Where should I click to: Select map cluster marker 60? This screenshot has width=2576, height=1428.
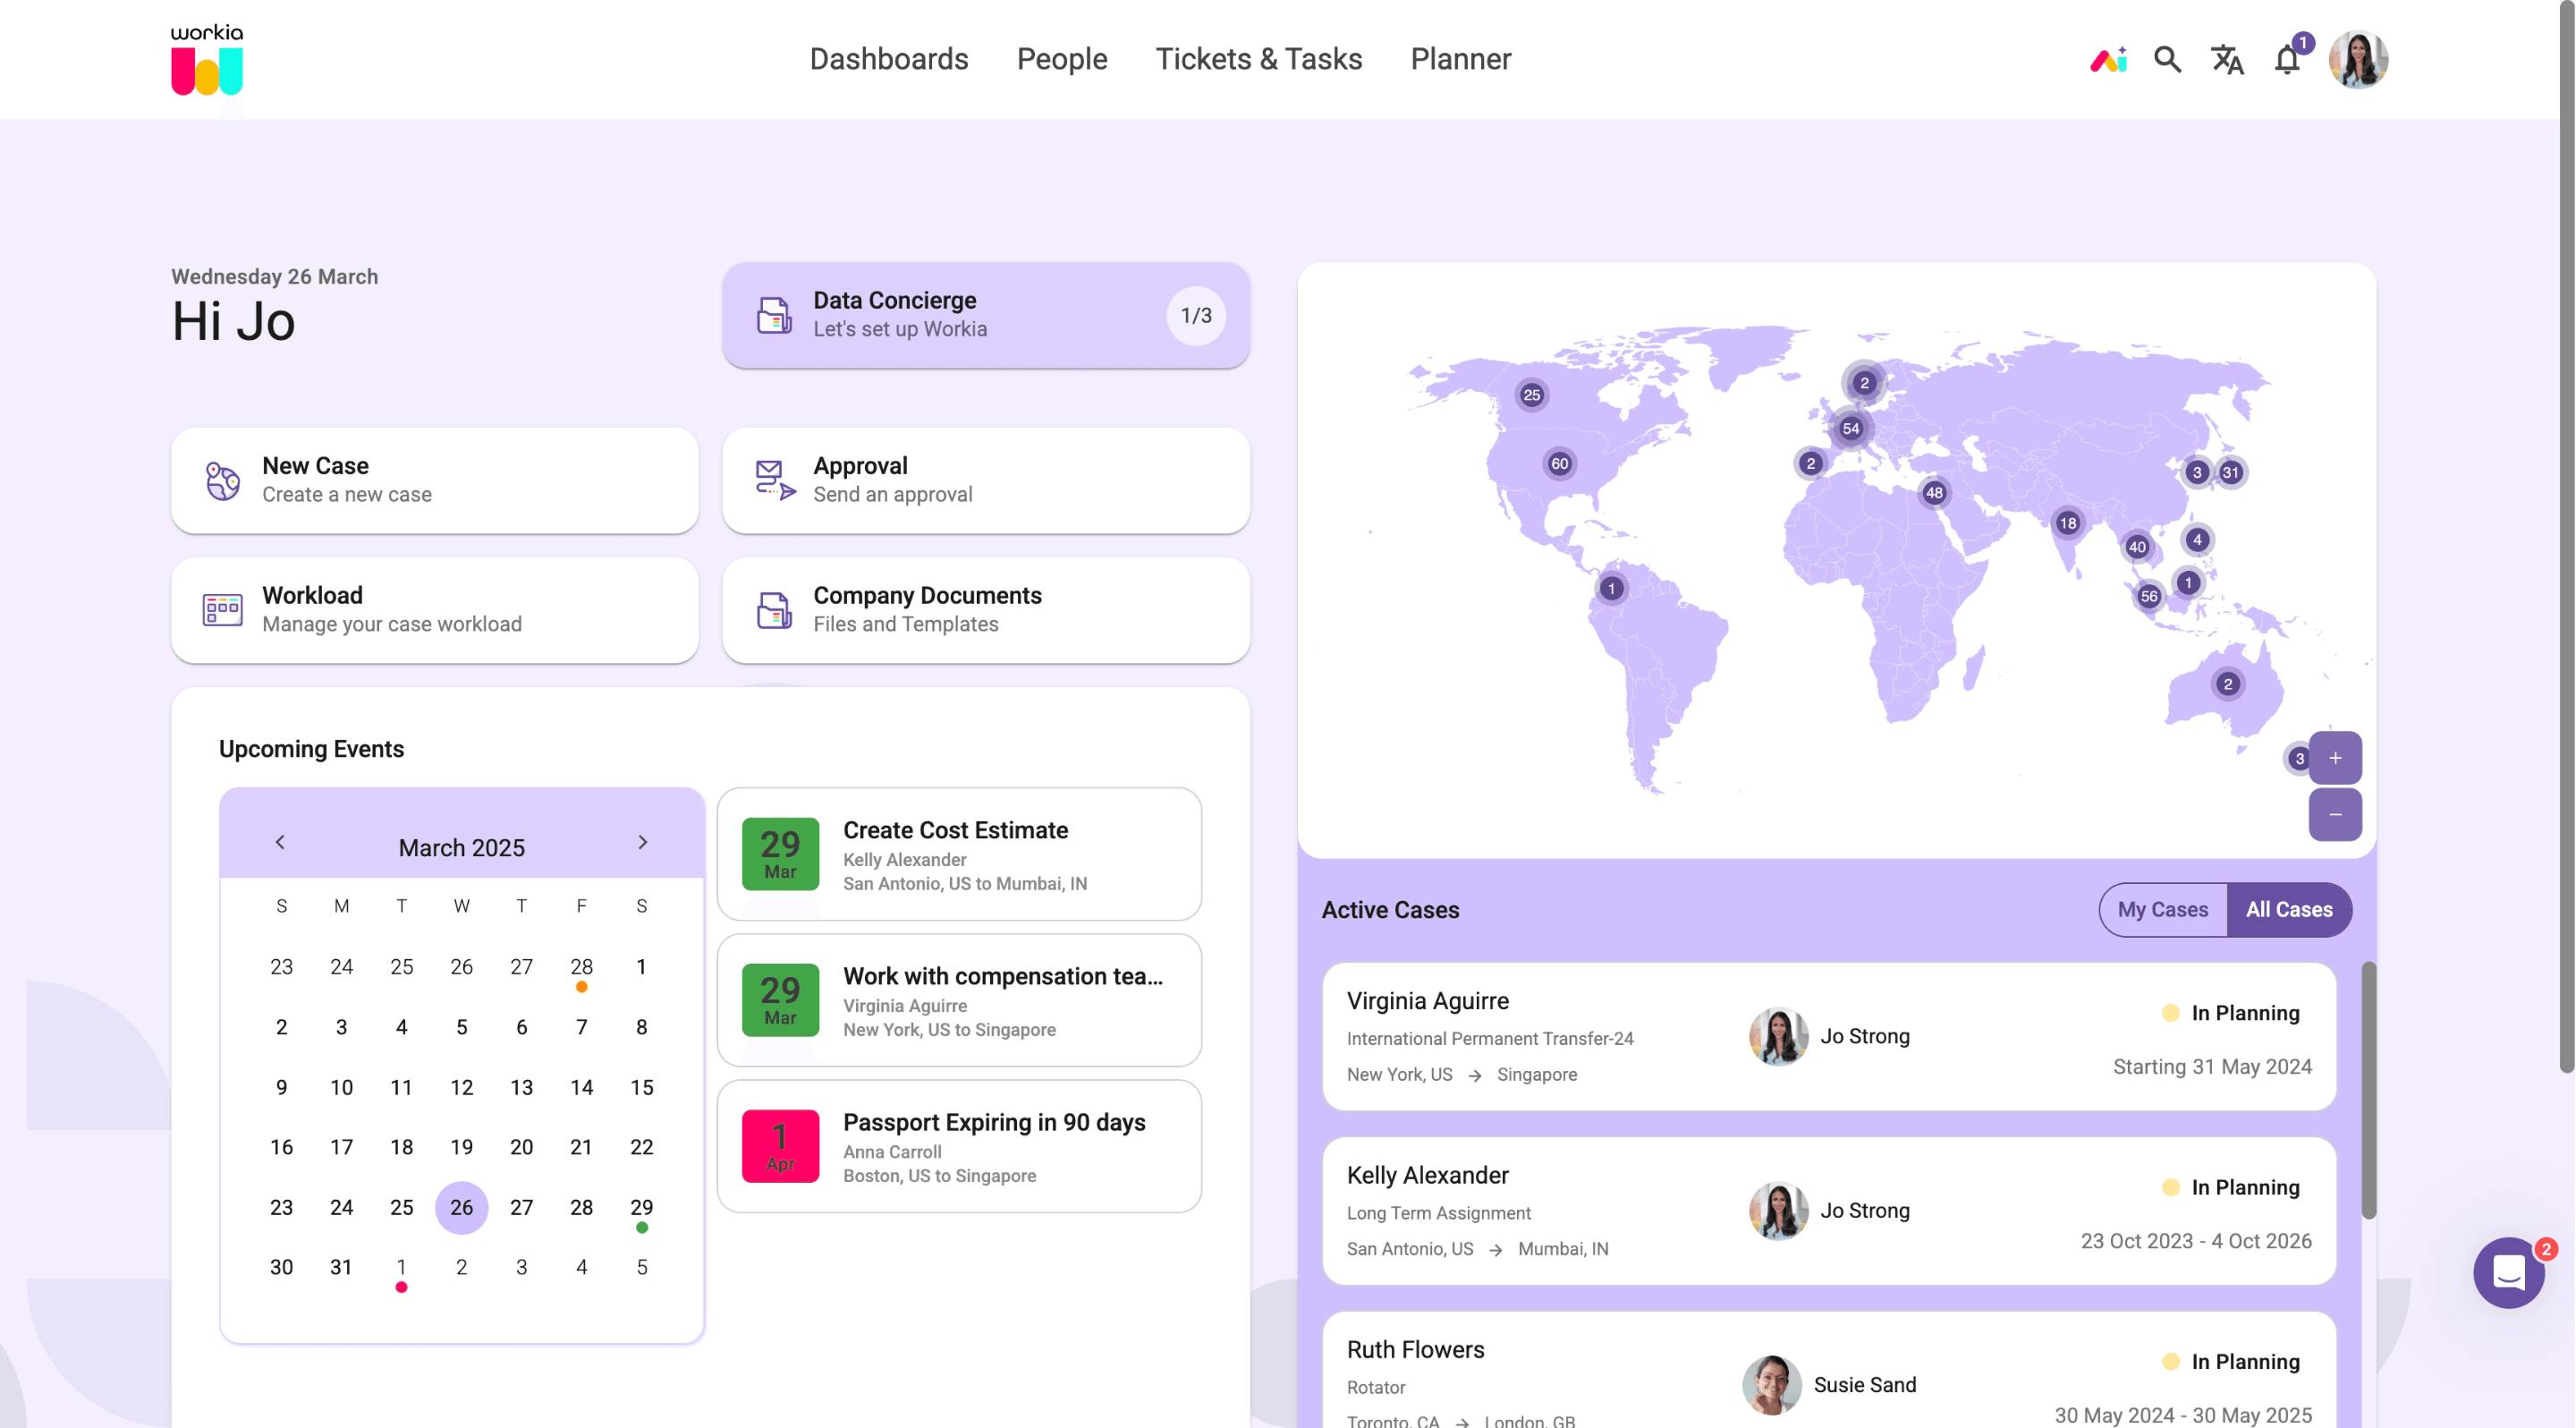click(x=1559, y=463)
